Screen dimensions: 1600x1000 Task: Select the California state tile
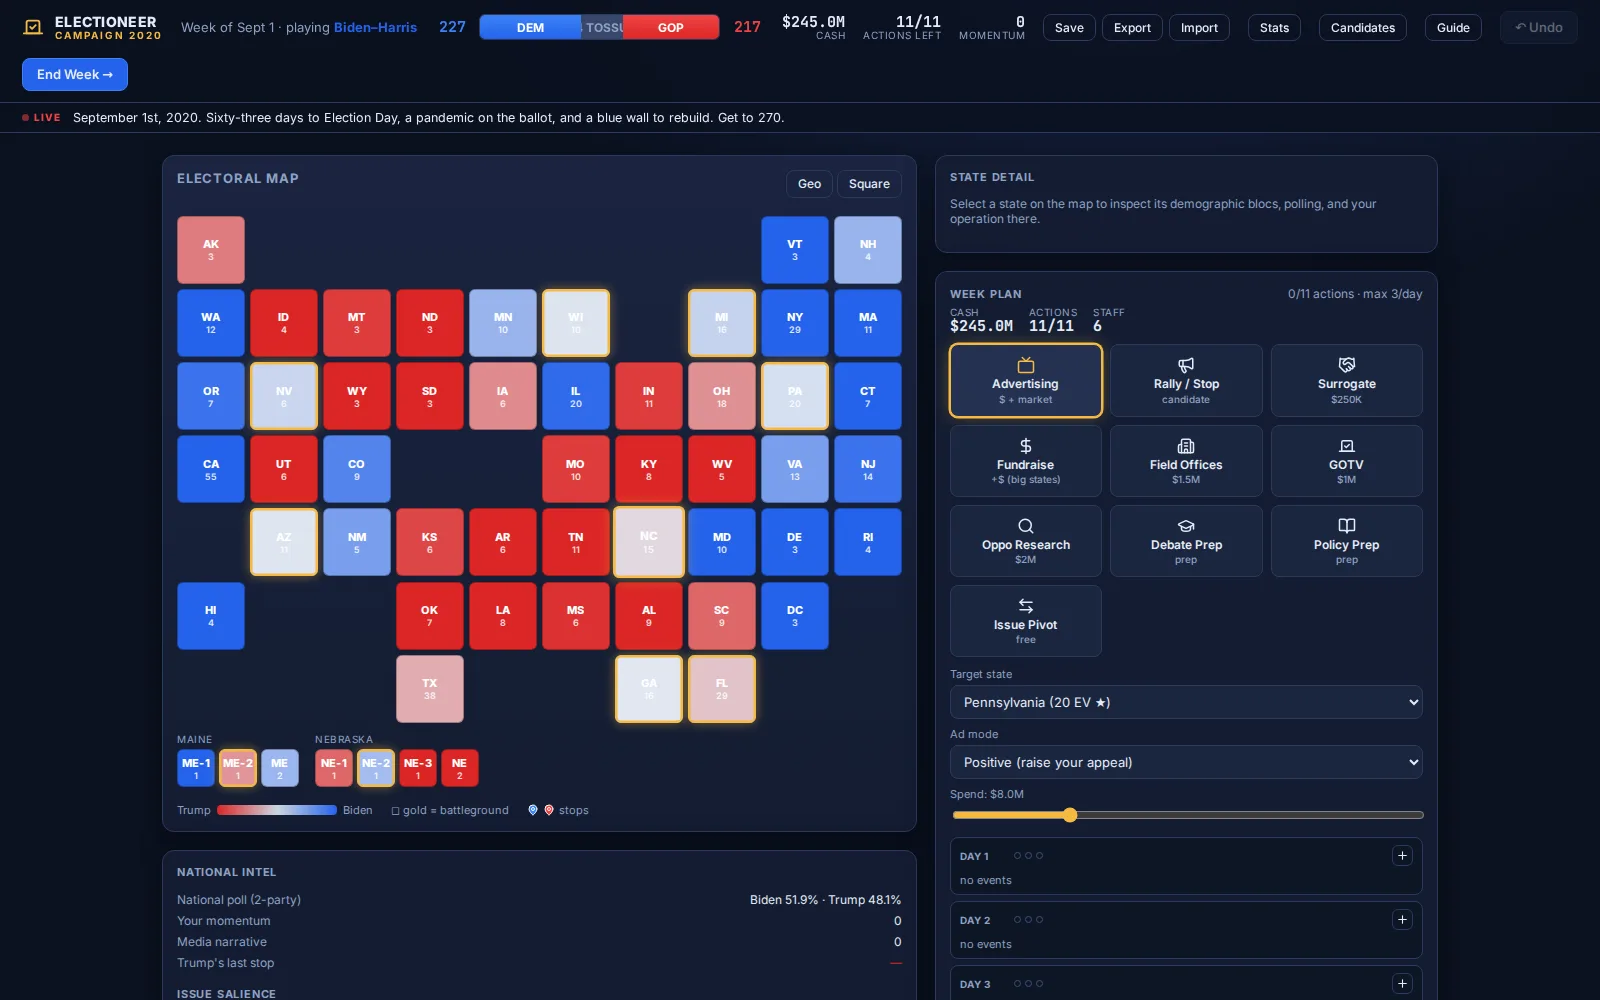tap(211, 469)
